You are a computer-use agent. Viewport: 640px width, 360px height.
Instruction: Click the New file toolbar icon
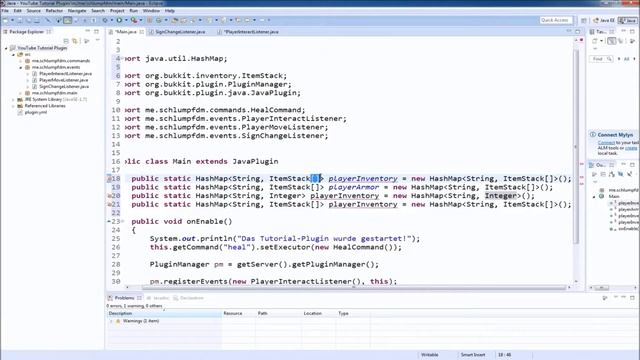click(x=6, y=20)
